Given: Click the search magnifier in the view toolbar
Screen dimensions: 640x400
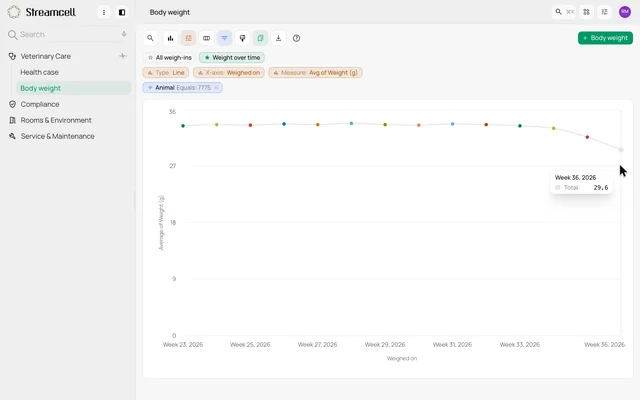Looking at the screenshot, I should click(150, 38).
